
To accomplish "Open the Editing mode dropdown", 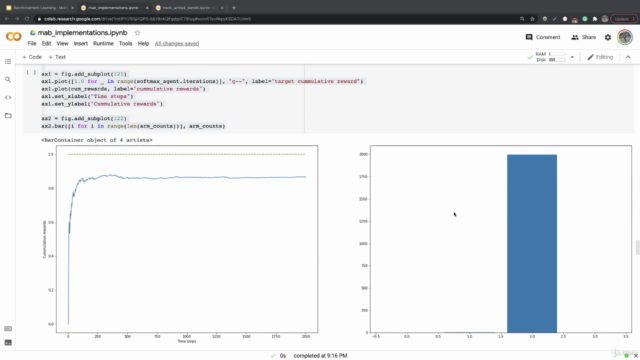I will [600, 57].
